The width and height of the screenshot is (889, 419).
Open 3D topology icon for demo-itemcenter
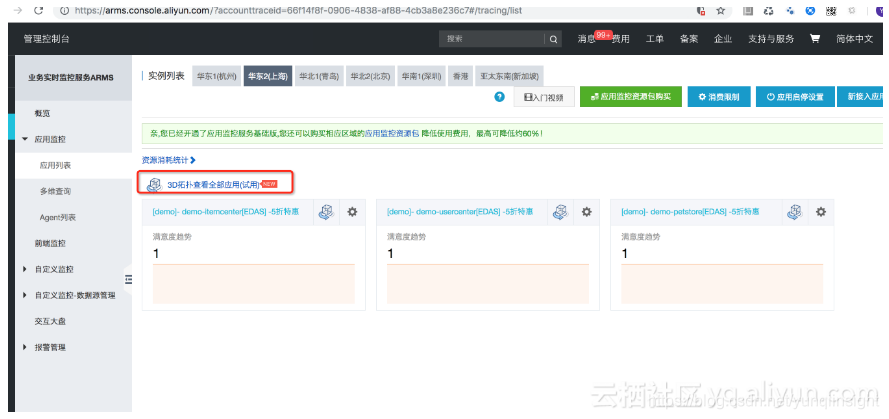pos(326,212)
